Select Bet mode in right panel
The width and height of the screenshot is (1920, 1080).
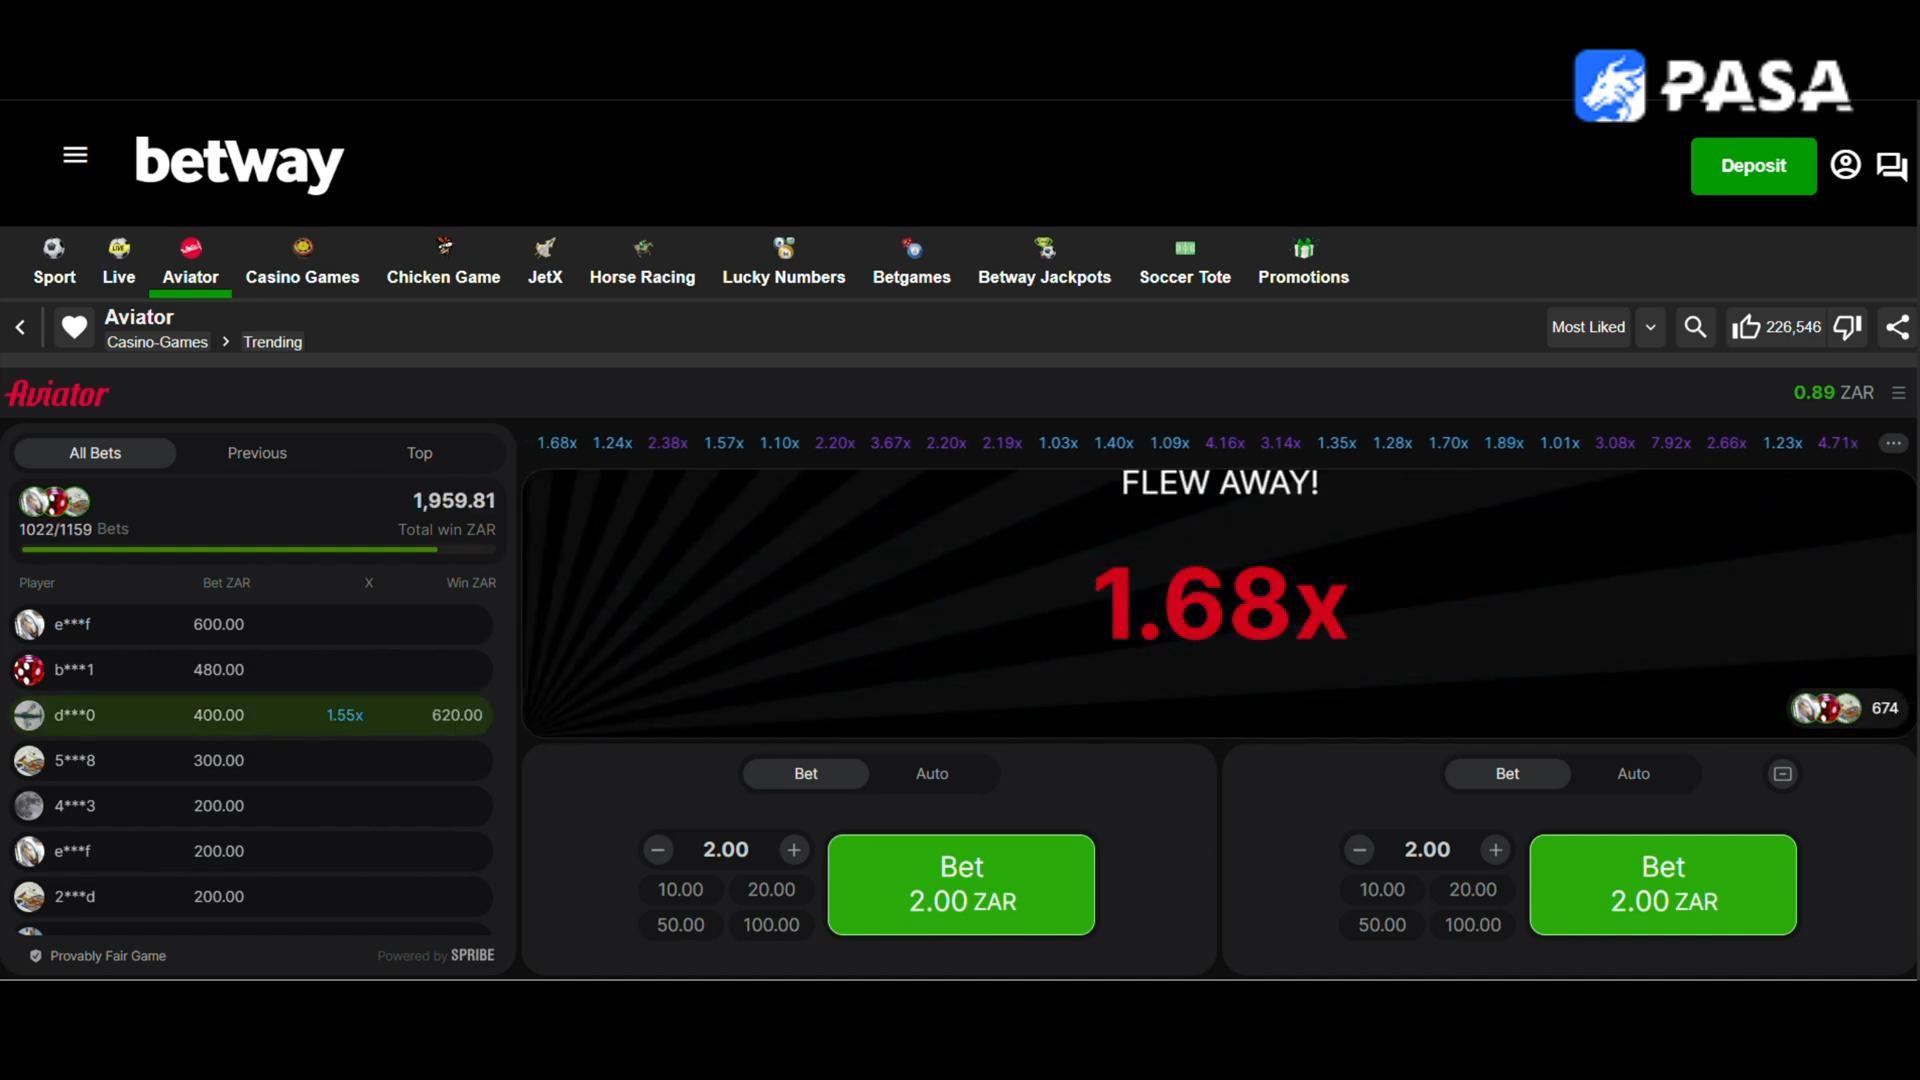1507,774
